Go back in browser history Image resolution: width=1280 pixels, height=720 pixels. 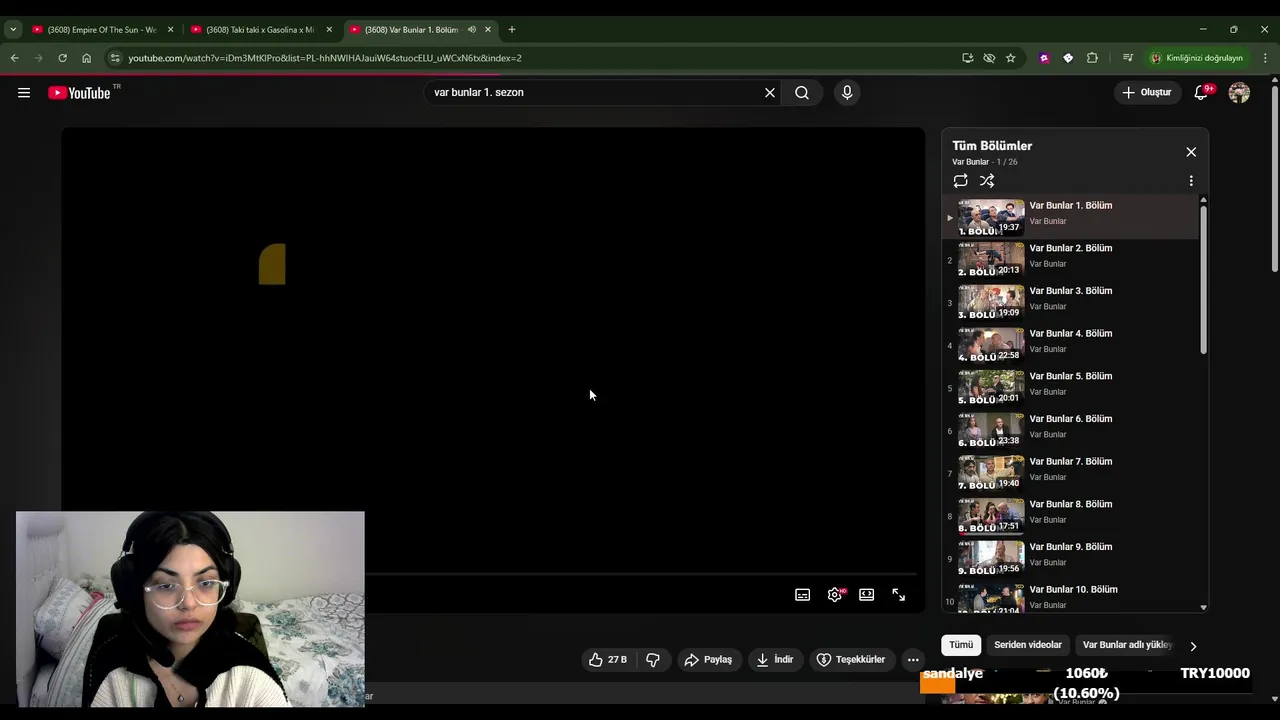pos(14,58)
